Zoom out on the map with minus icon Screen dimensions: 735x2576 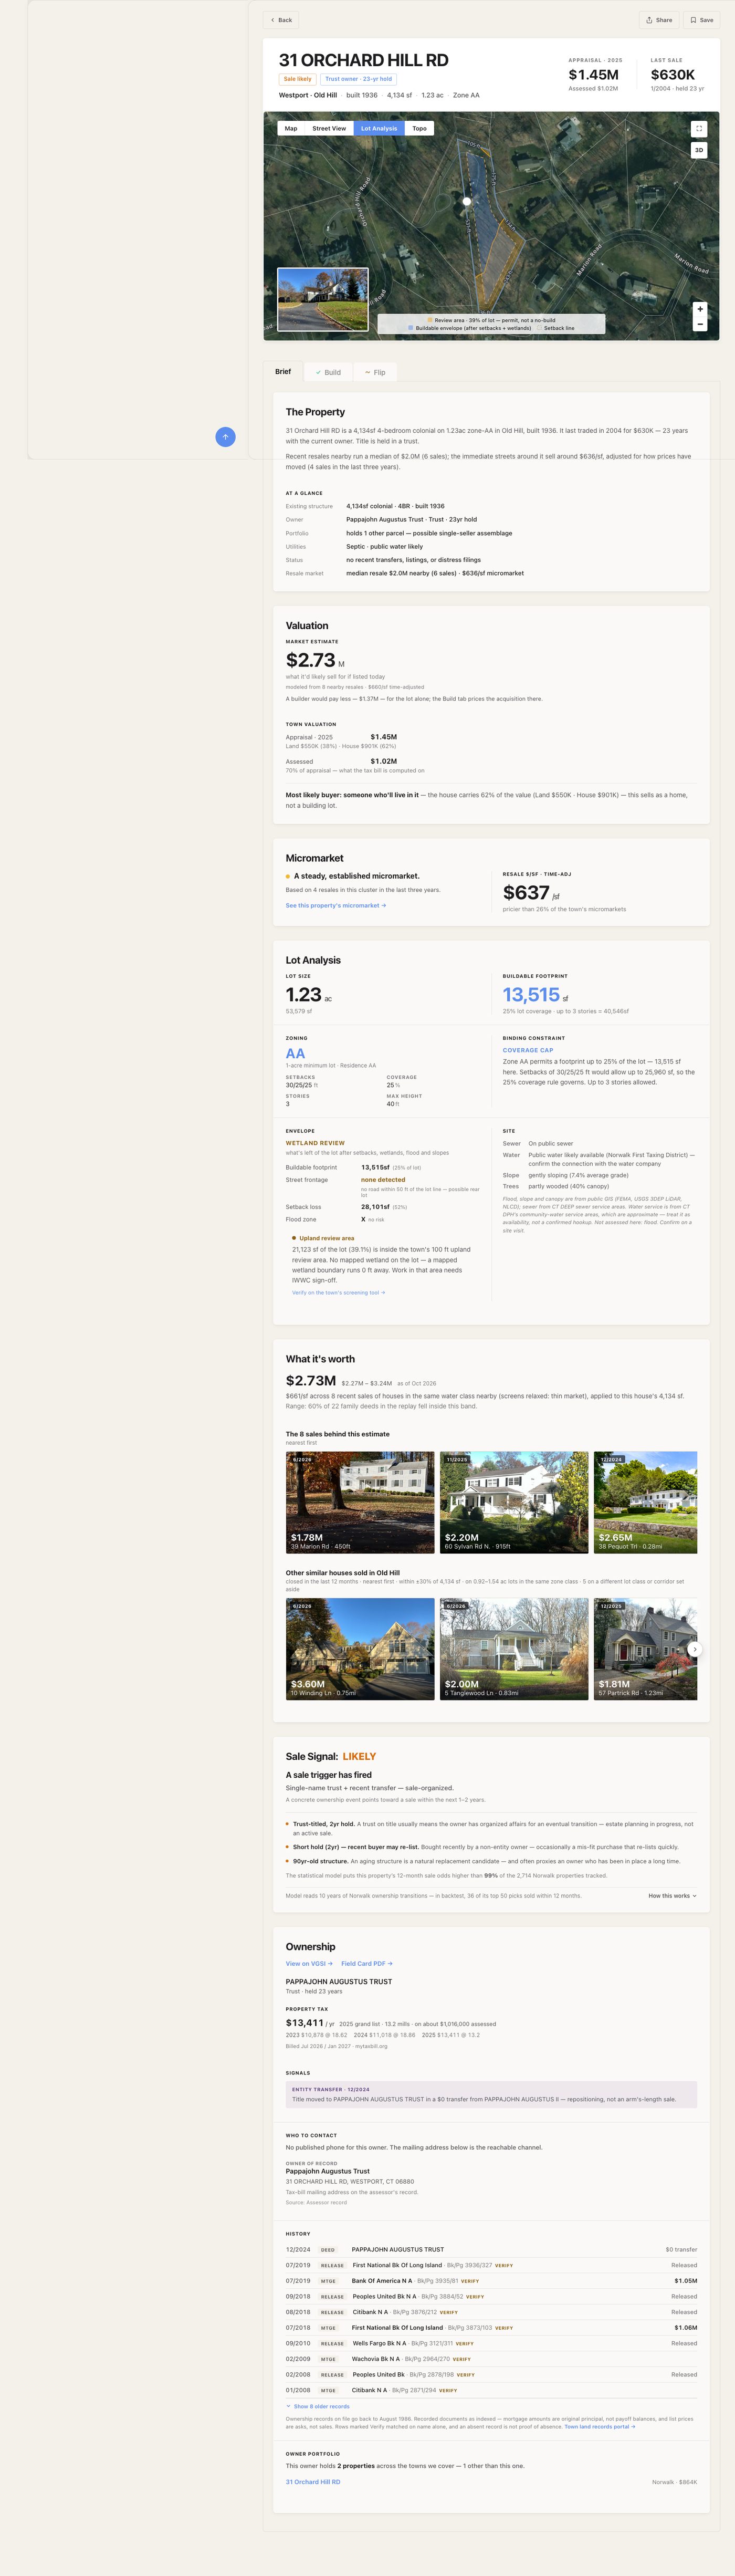(700, 324)
